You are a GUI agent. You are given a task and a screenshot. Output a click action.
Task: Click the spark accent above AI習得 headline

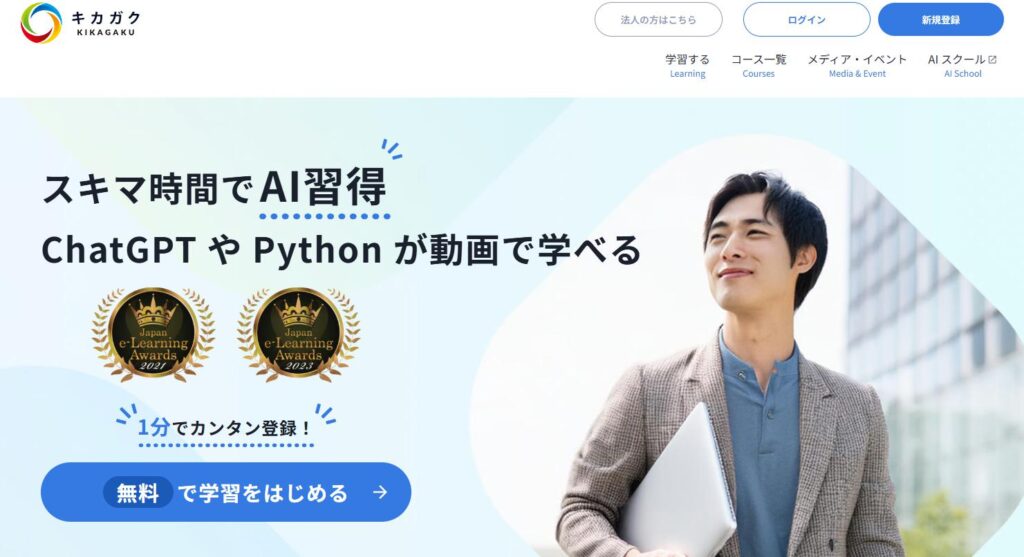click(392, 149)
